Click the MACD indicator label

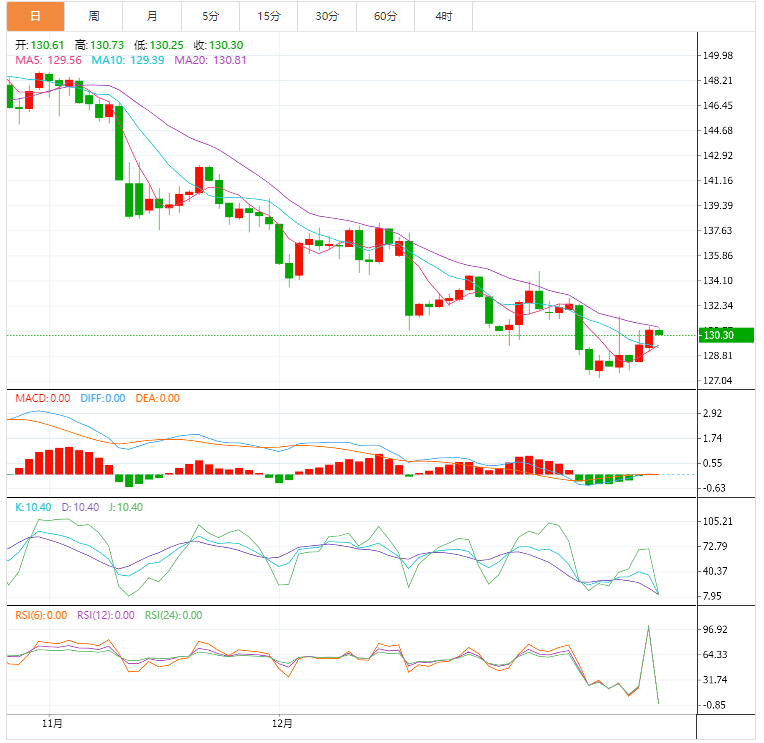click(x=42, y=398)
